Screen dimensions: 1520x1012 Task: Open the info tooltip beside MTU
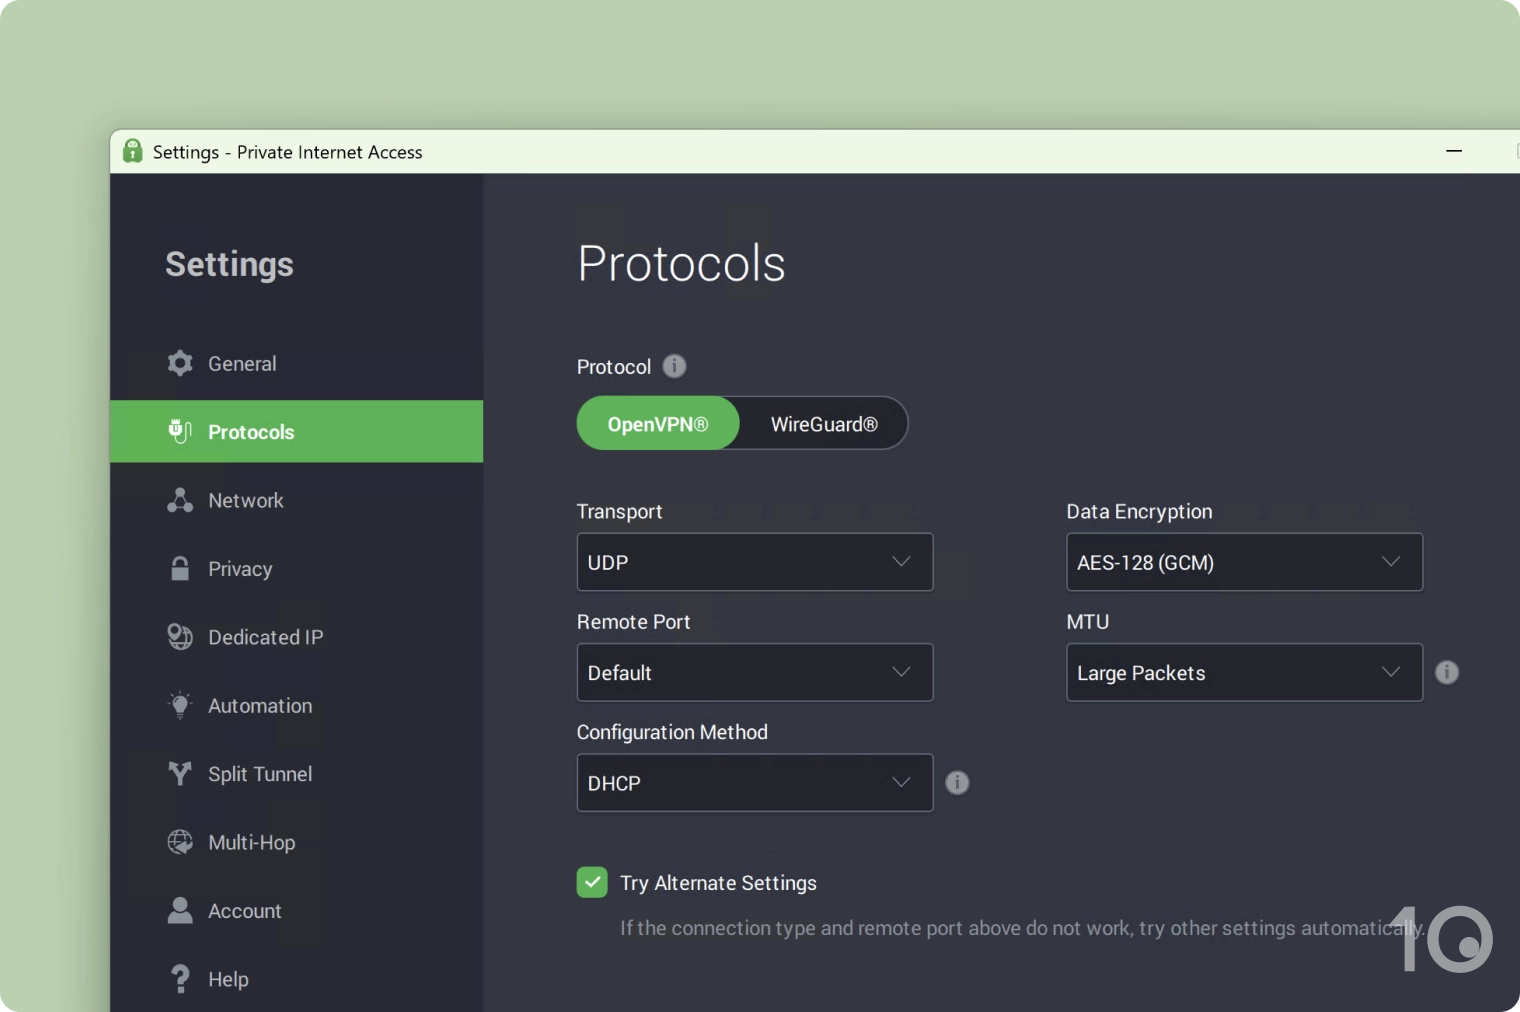click(x=1447, y=672)
